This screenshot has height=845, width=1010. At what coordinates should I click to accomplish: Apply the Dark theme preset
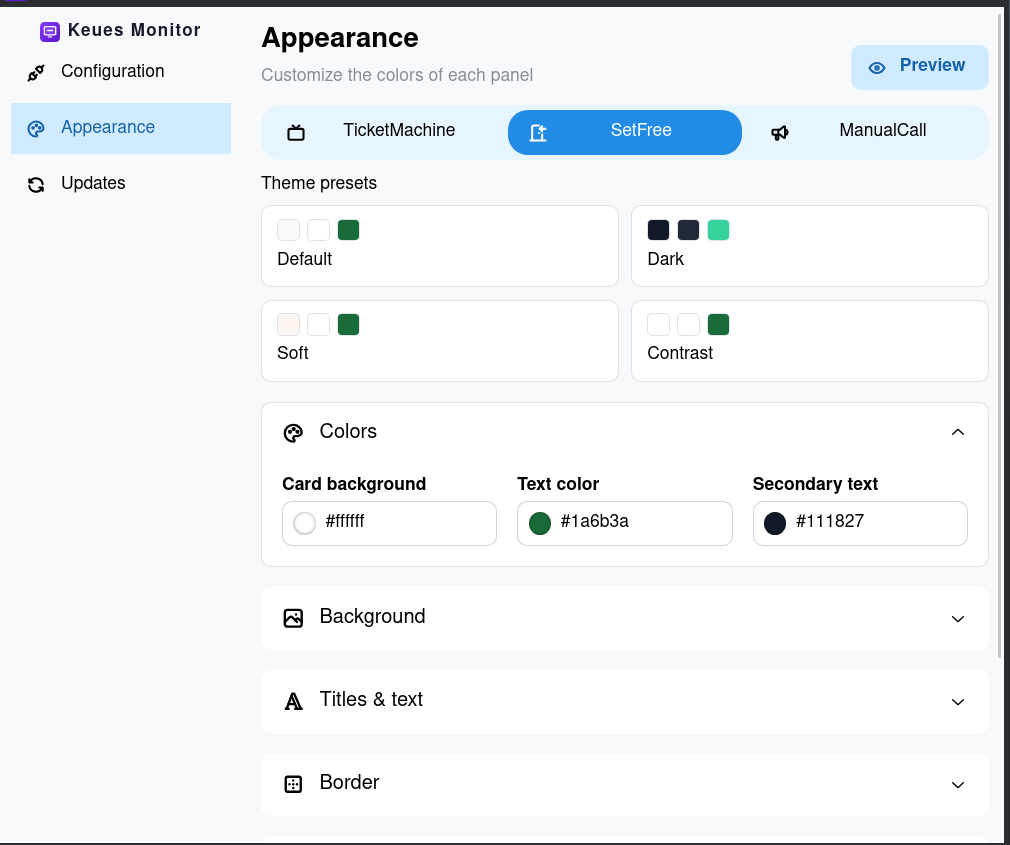pos(810,246)
